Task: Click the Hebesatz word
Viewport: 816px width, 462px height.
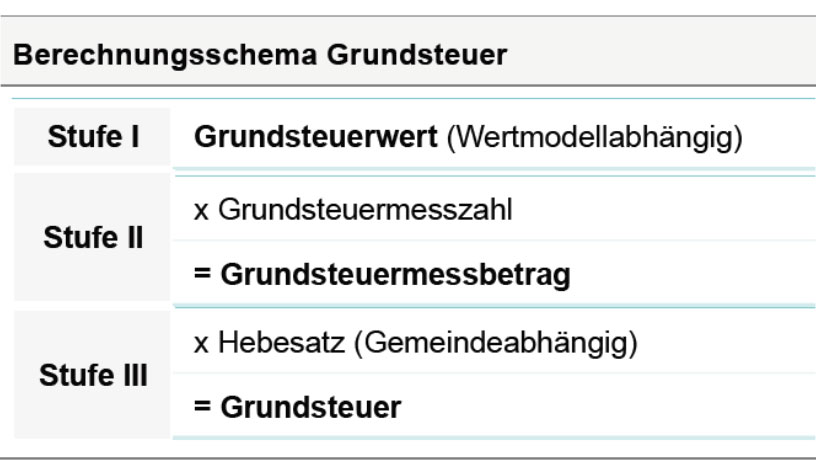Action: pyautogui.click(x=282, y=343)
